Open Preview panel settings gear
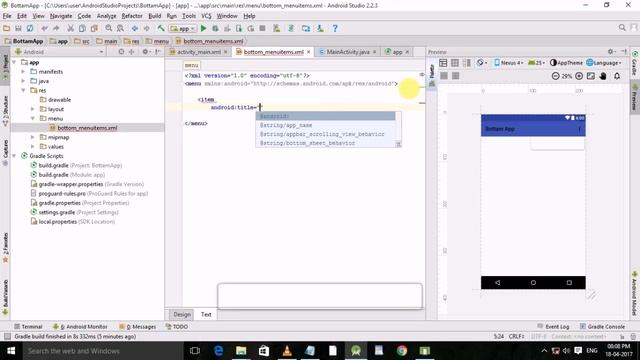This screenshot has height=360, width=640. 611,52
